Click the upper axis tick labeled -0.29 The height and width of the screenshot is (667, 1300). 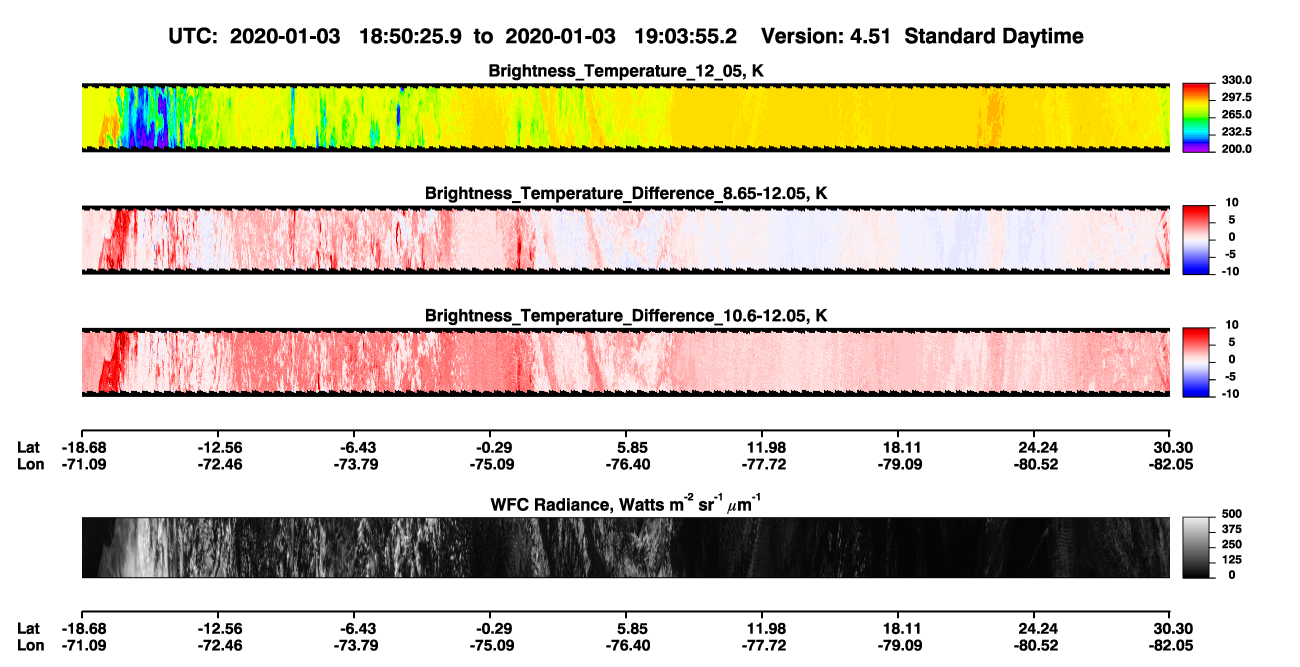click(x=492, y=447)
